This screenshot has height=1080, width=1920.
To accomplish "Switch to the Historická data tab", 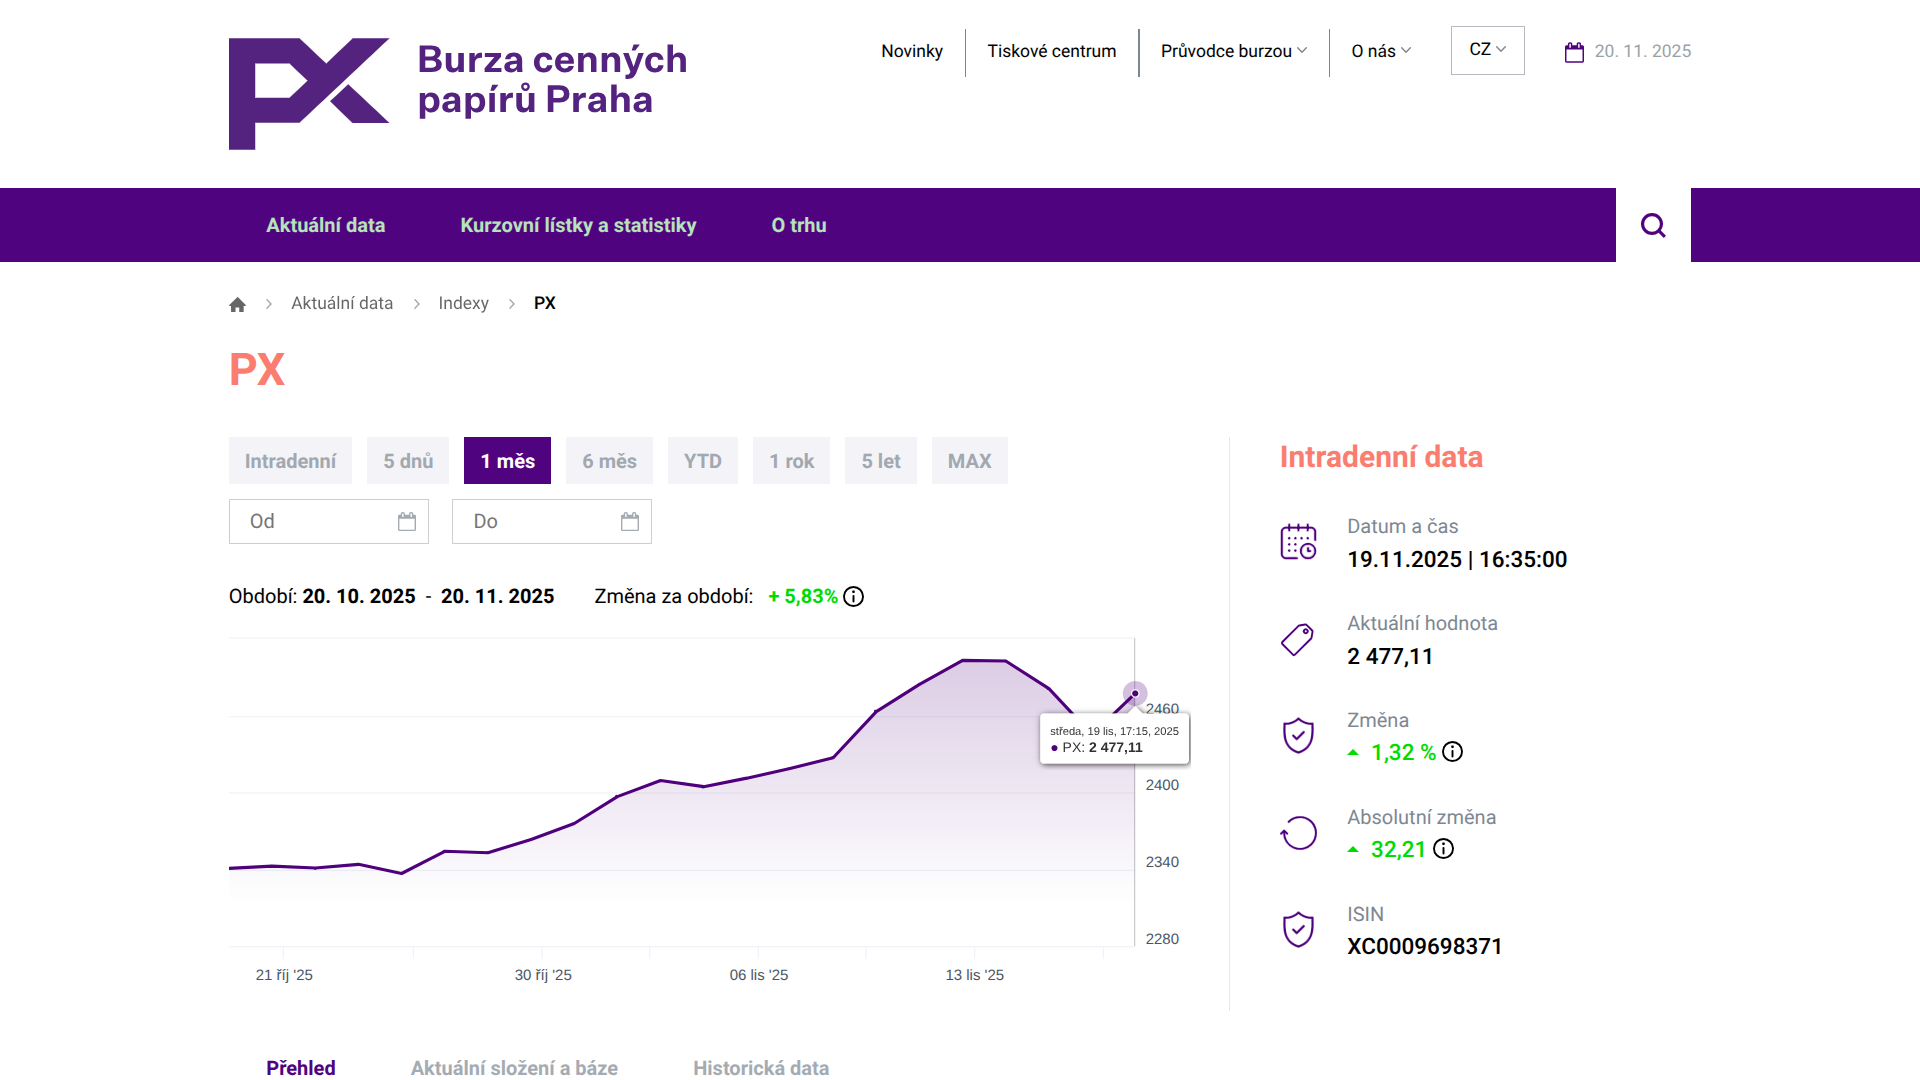I will [x=761, y=1067].
